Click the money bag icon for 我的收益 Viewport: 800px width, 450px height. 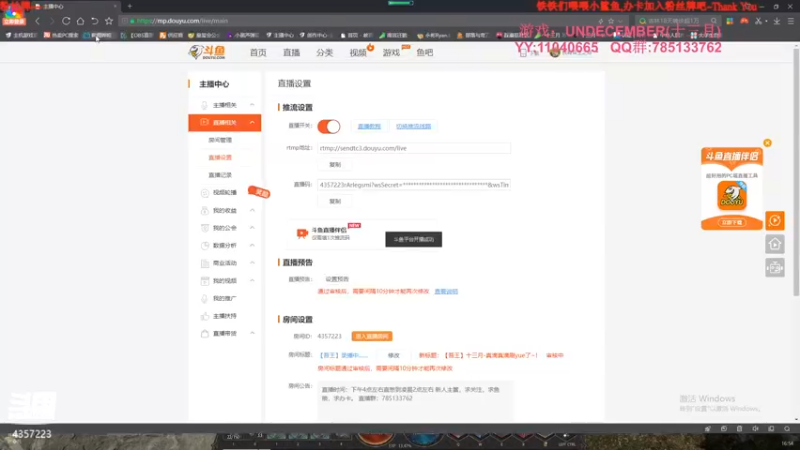click(x=205, y=210)
